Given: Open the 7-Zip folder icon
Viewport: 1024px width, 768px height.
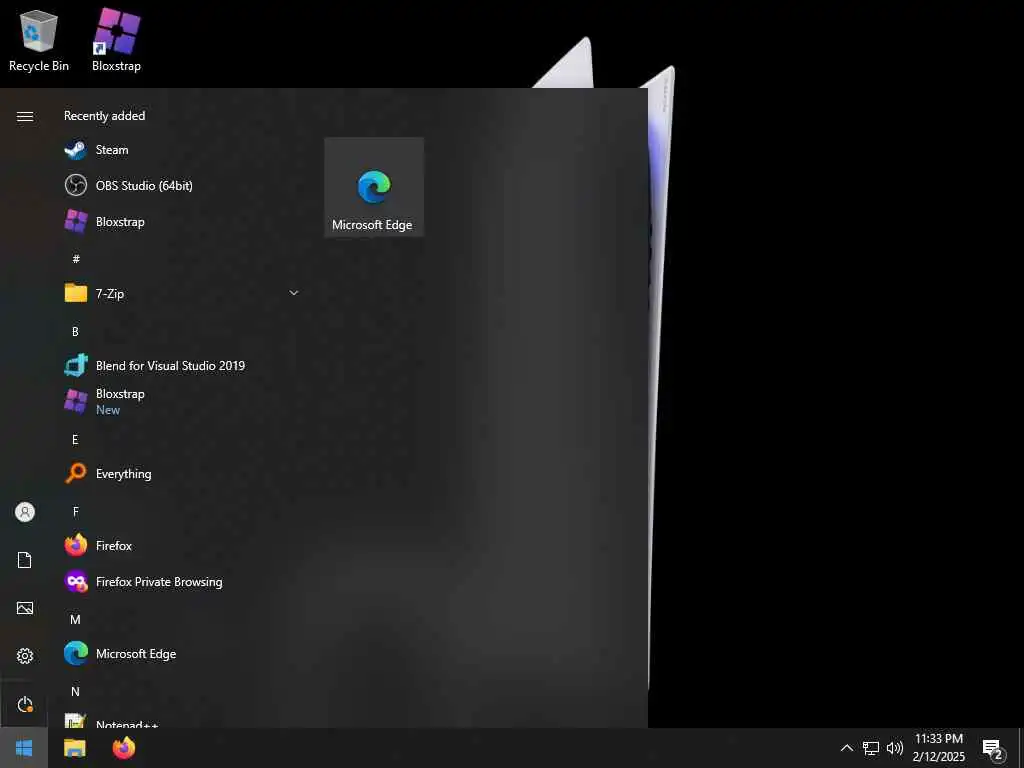Looking at the screenshot, I should coord(76,293).
